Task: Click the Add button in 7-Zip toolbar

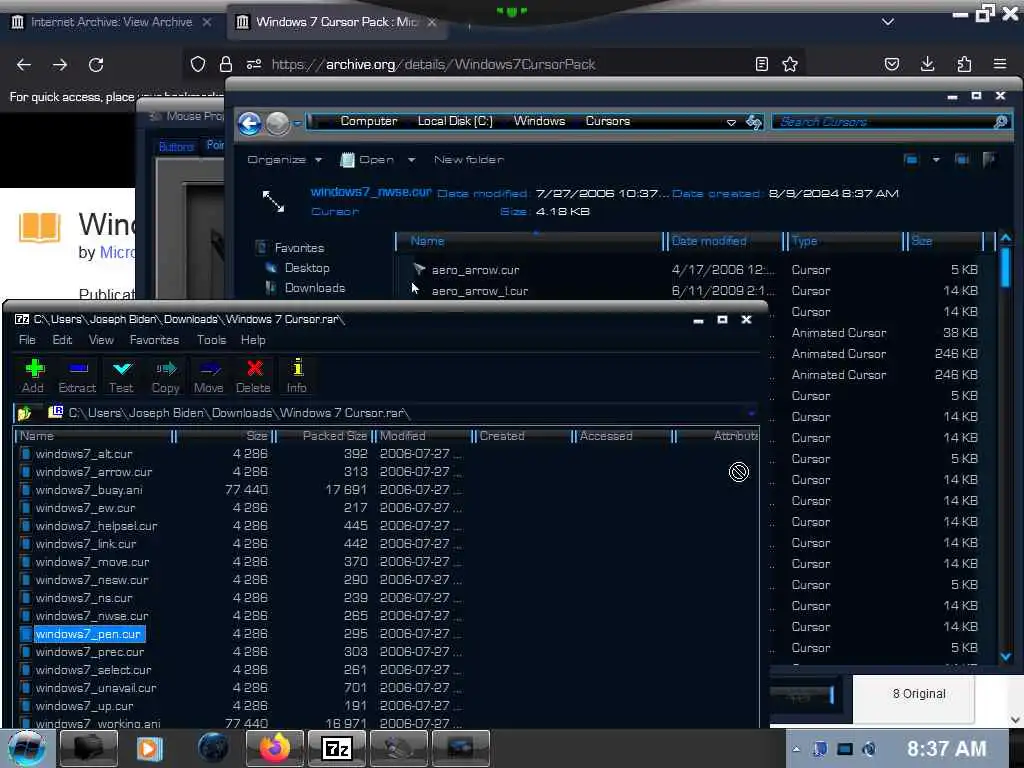Action: pyautogui.click(x=33, y=376)
